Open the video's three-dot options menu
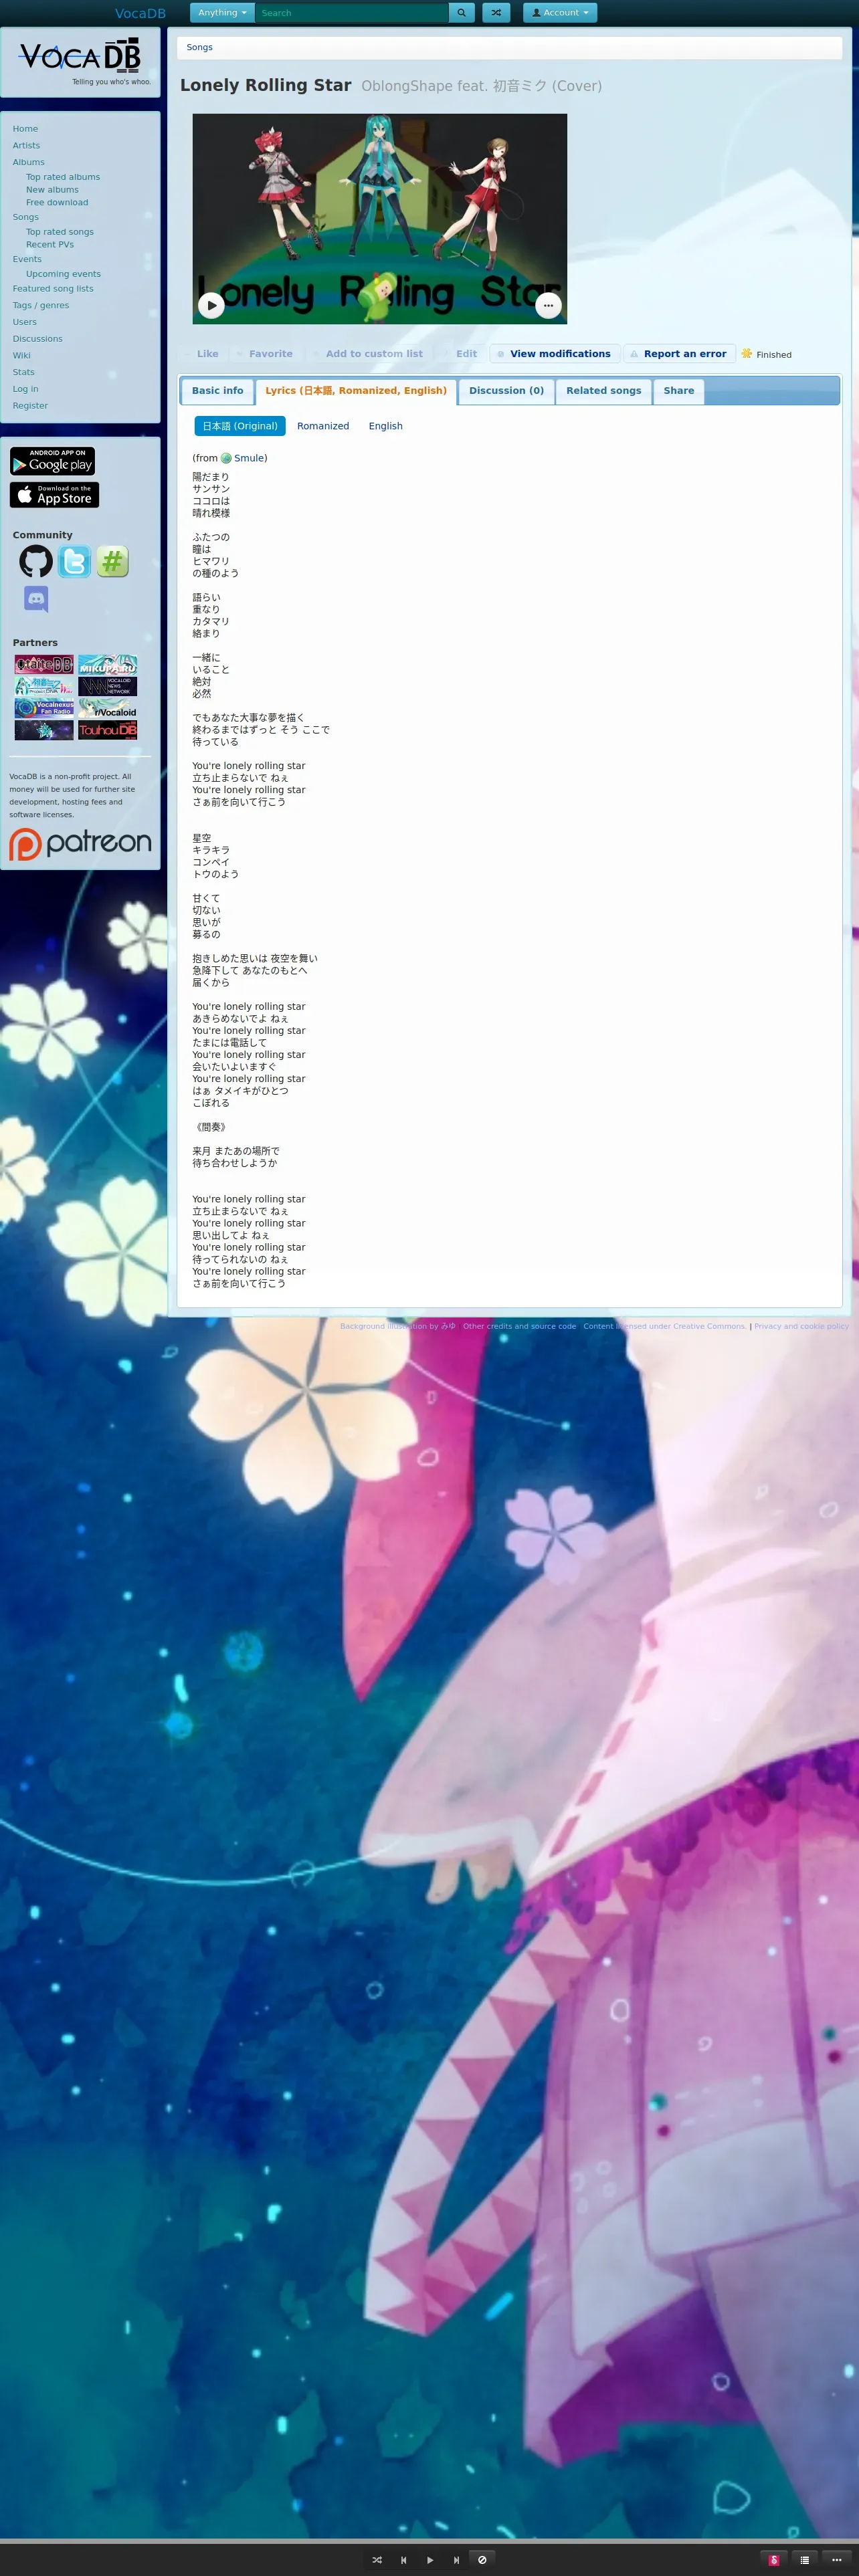Viewport: 859px width, 2576px height. [x=548, y=305]
